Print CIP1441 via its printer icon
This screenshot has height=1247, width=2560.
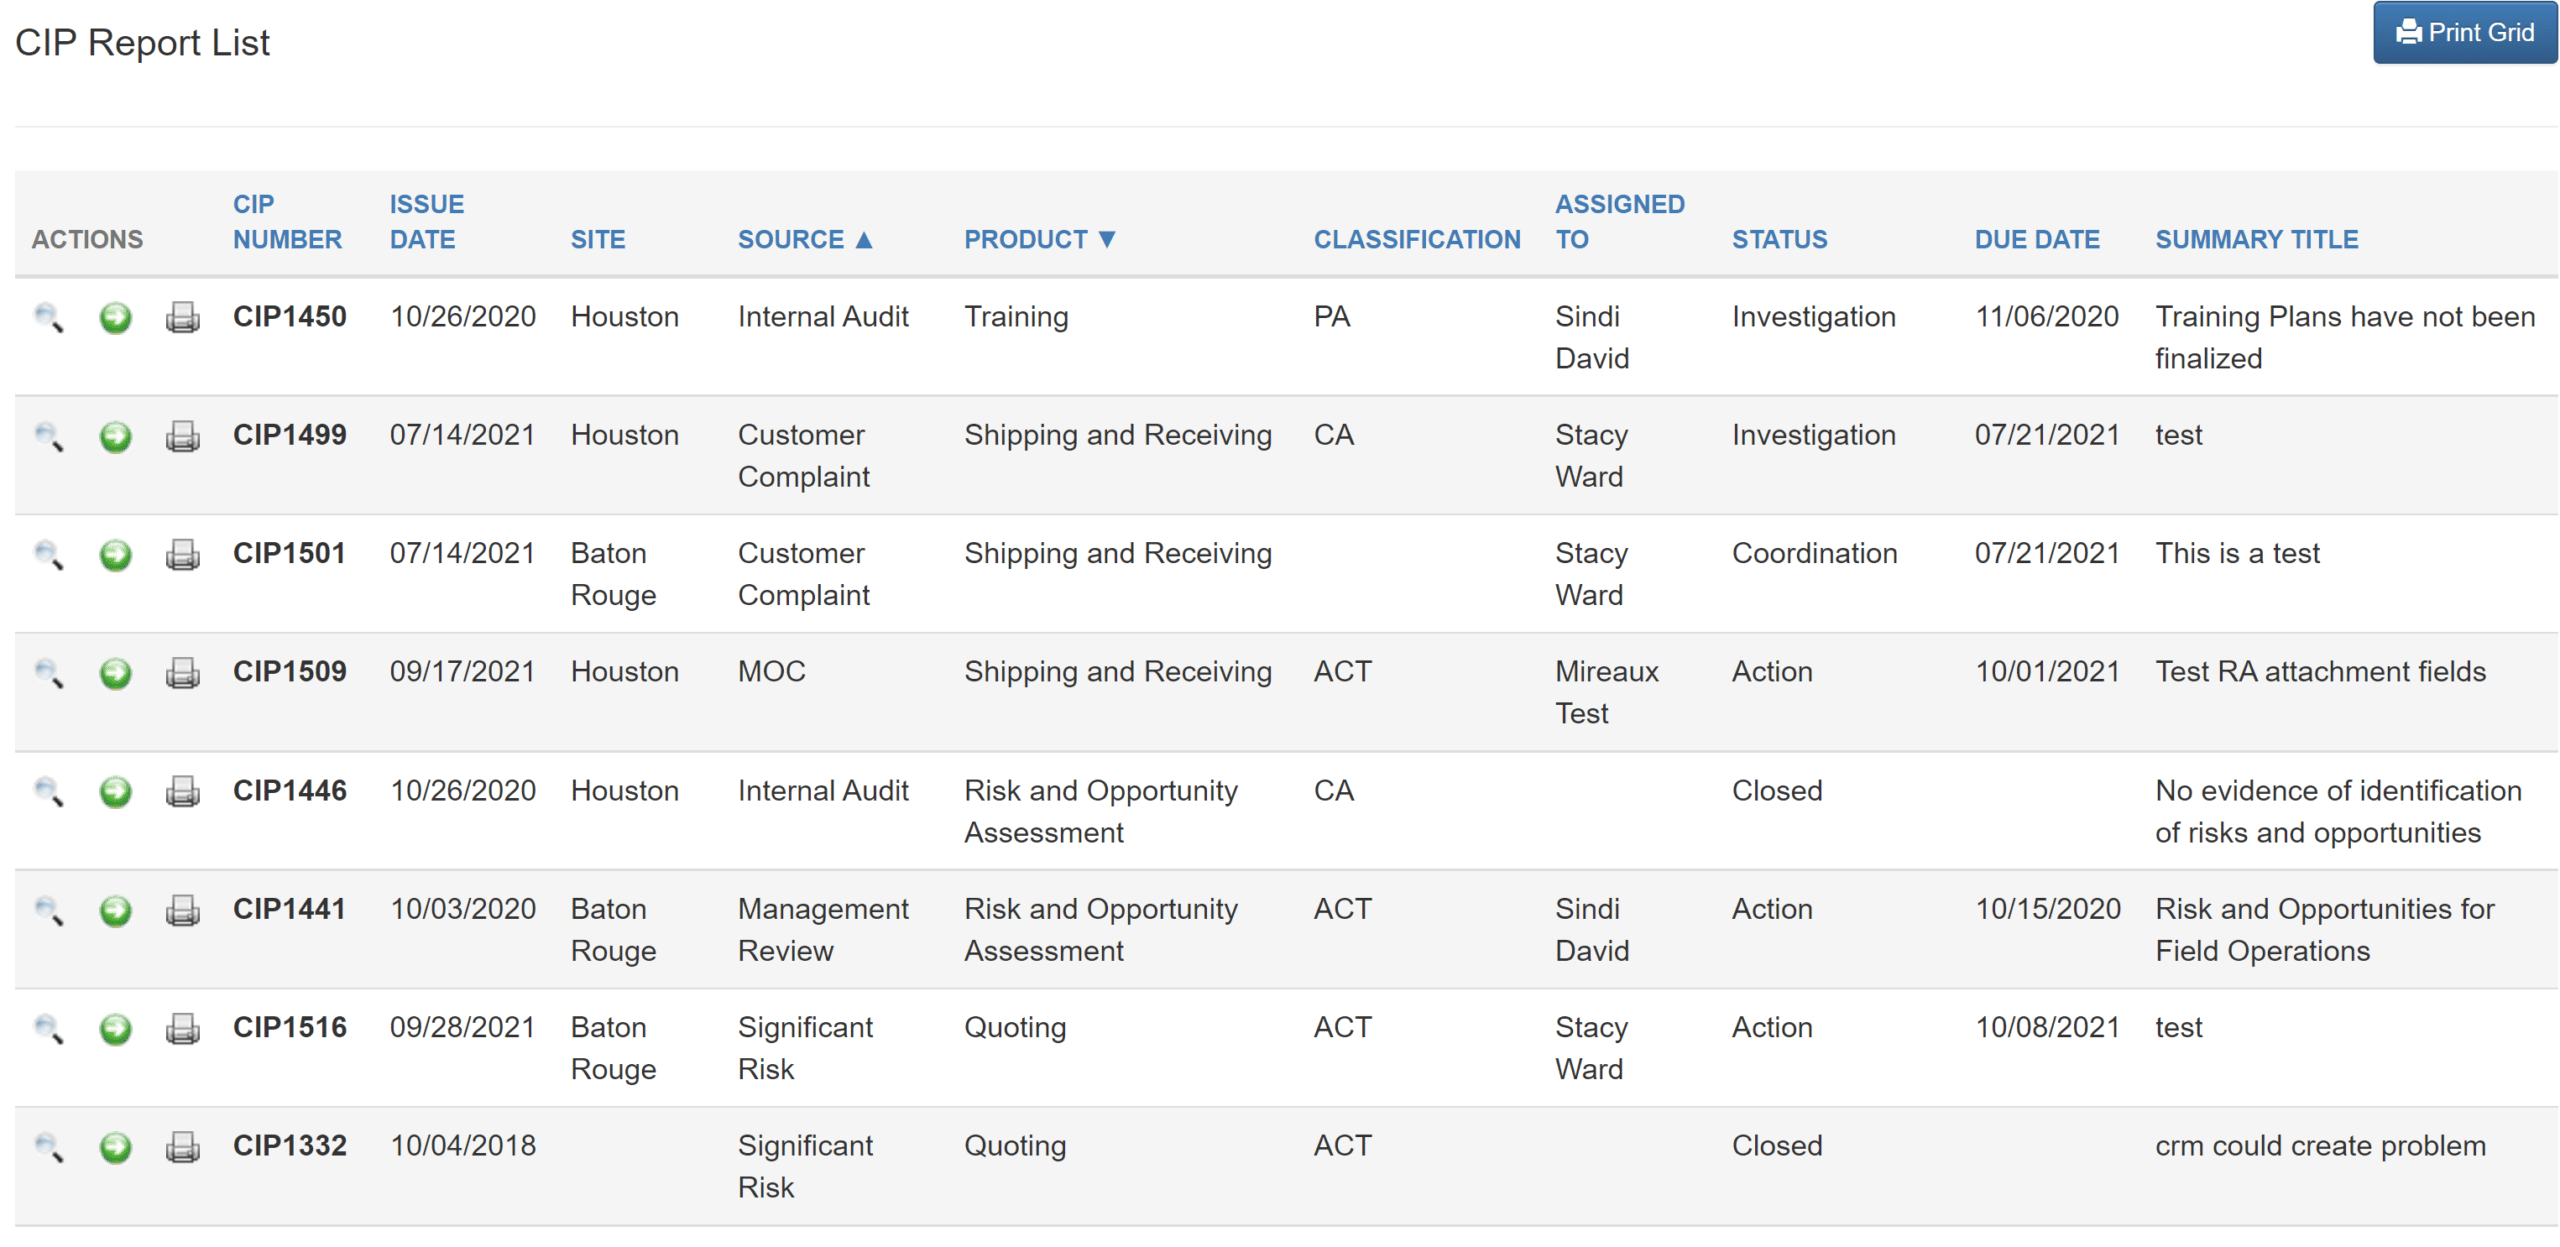tap(182, 910)
